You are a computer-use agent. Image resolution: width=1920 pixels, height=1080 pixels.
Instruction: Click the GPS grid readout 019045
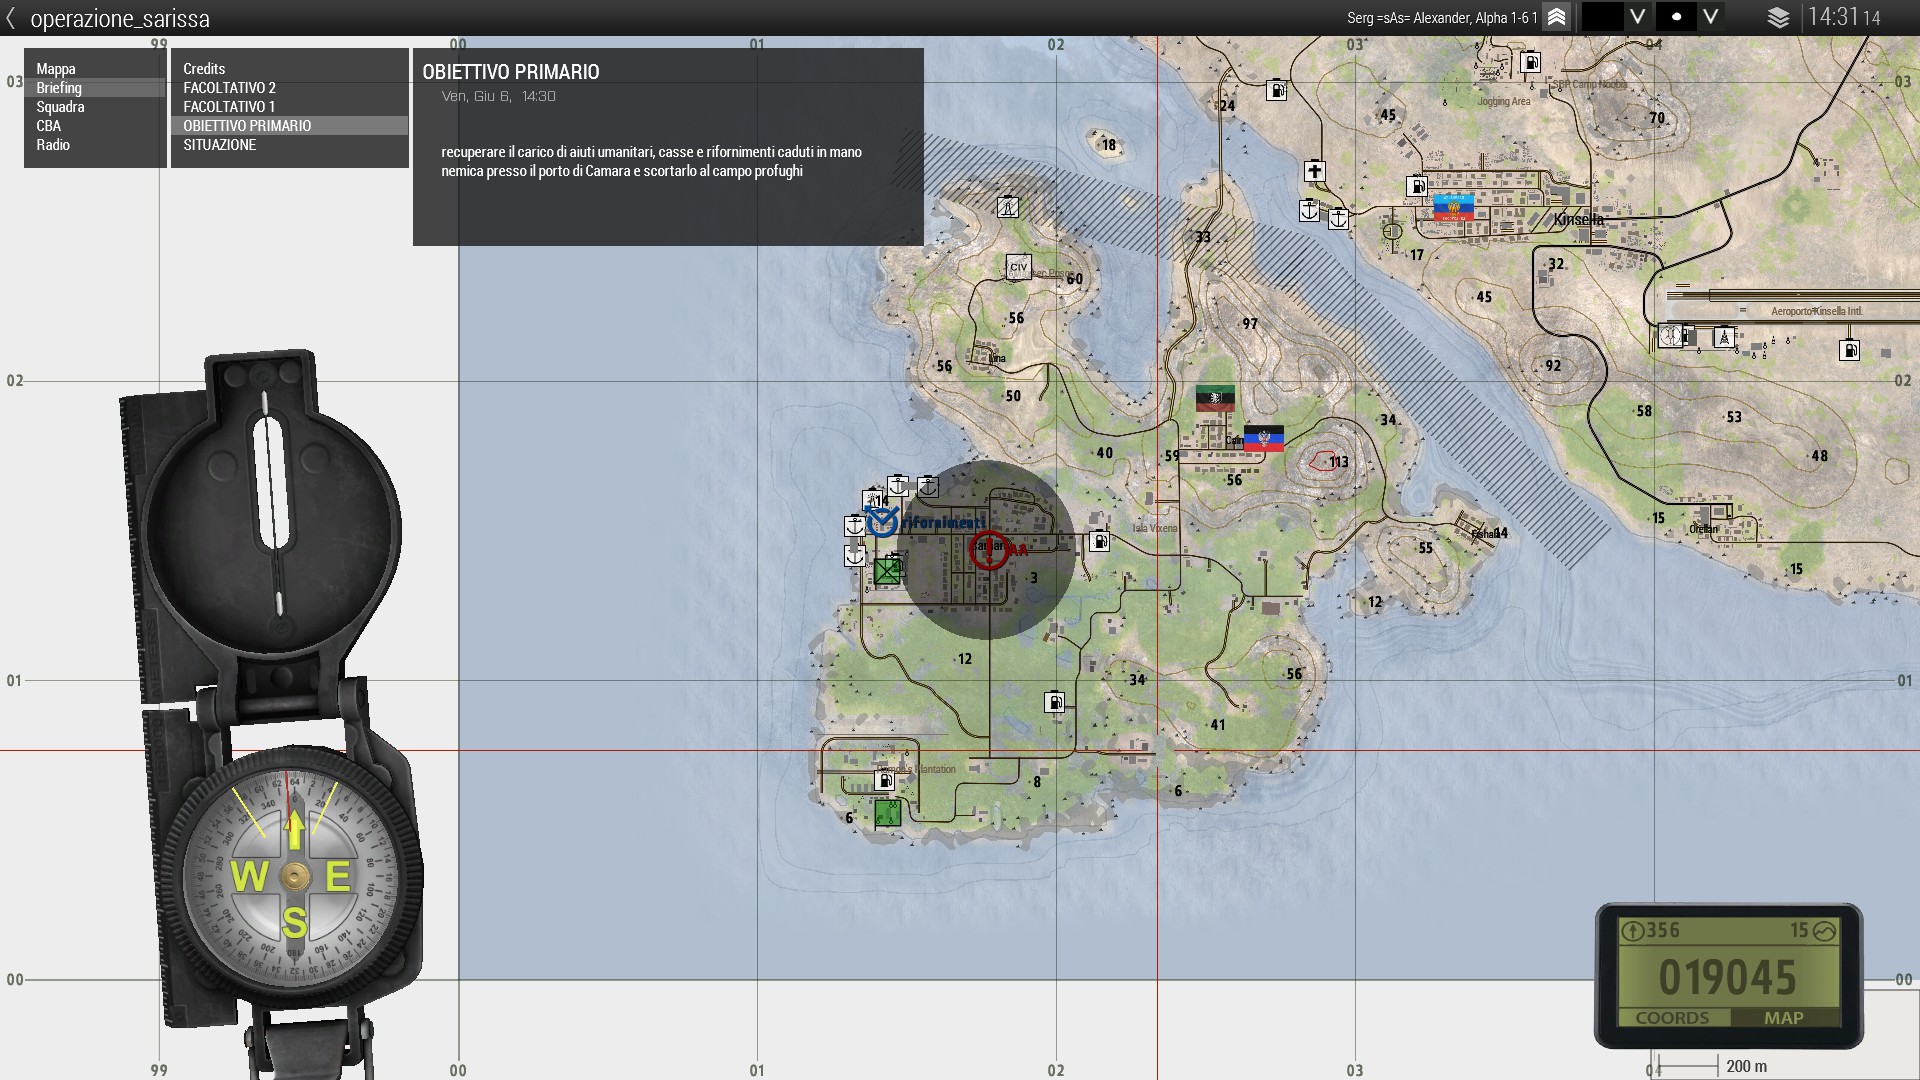1728,977
